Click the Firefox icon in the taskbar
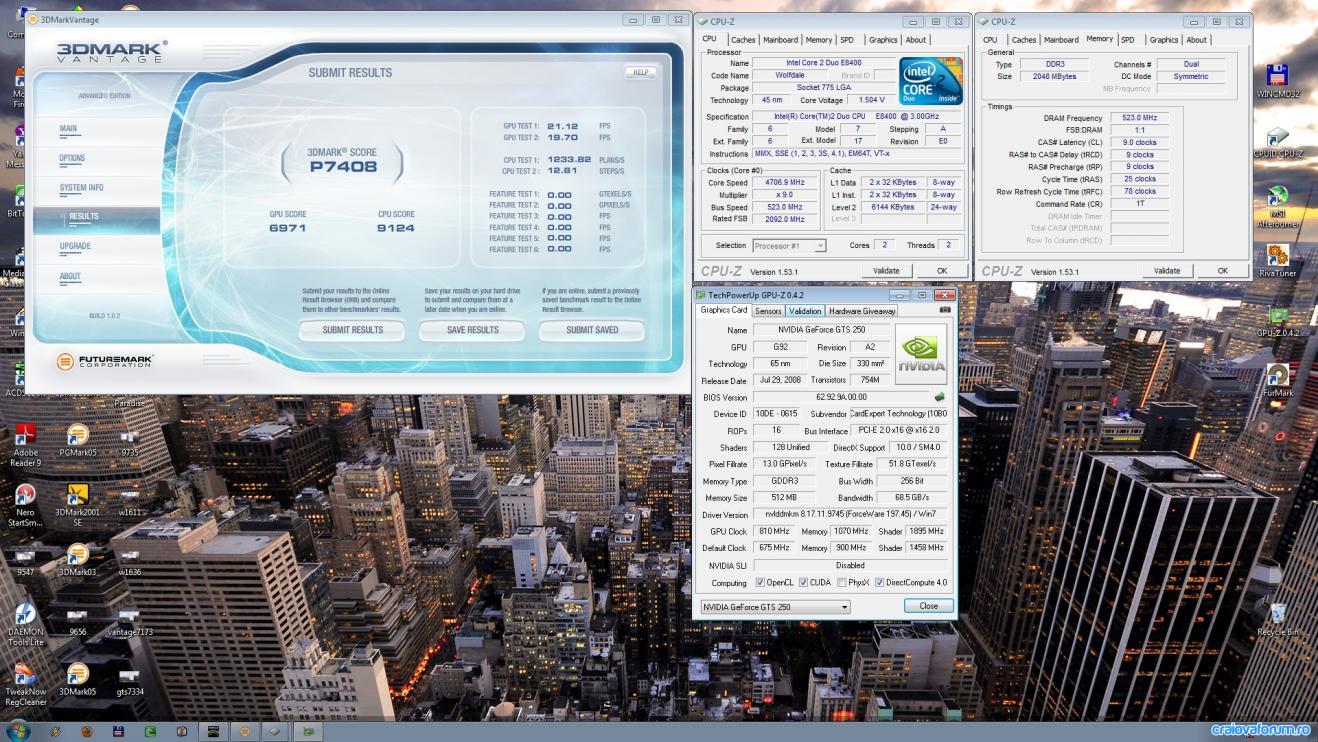The height and width of the screenshot is (742, 1318). pyautogui.click(x=87, y=731)
